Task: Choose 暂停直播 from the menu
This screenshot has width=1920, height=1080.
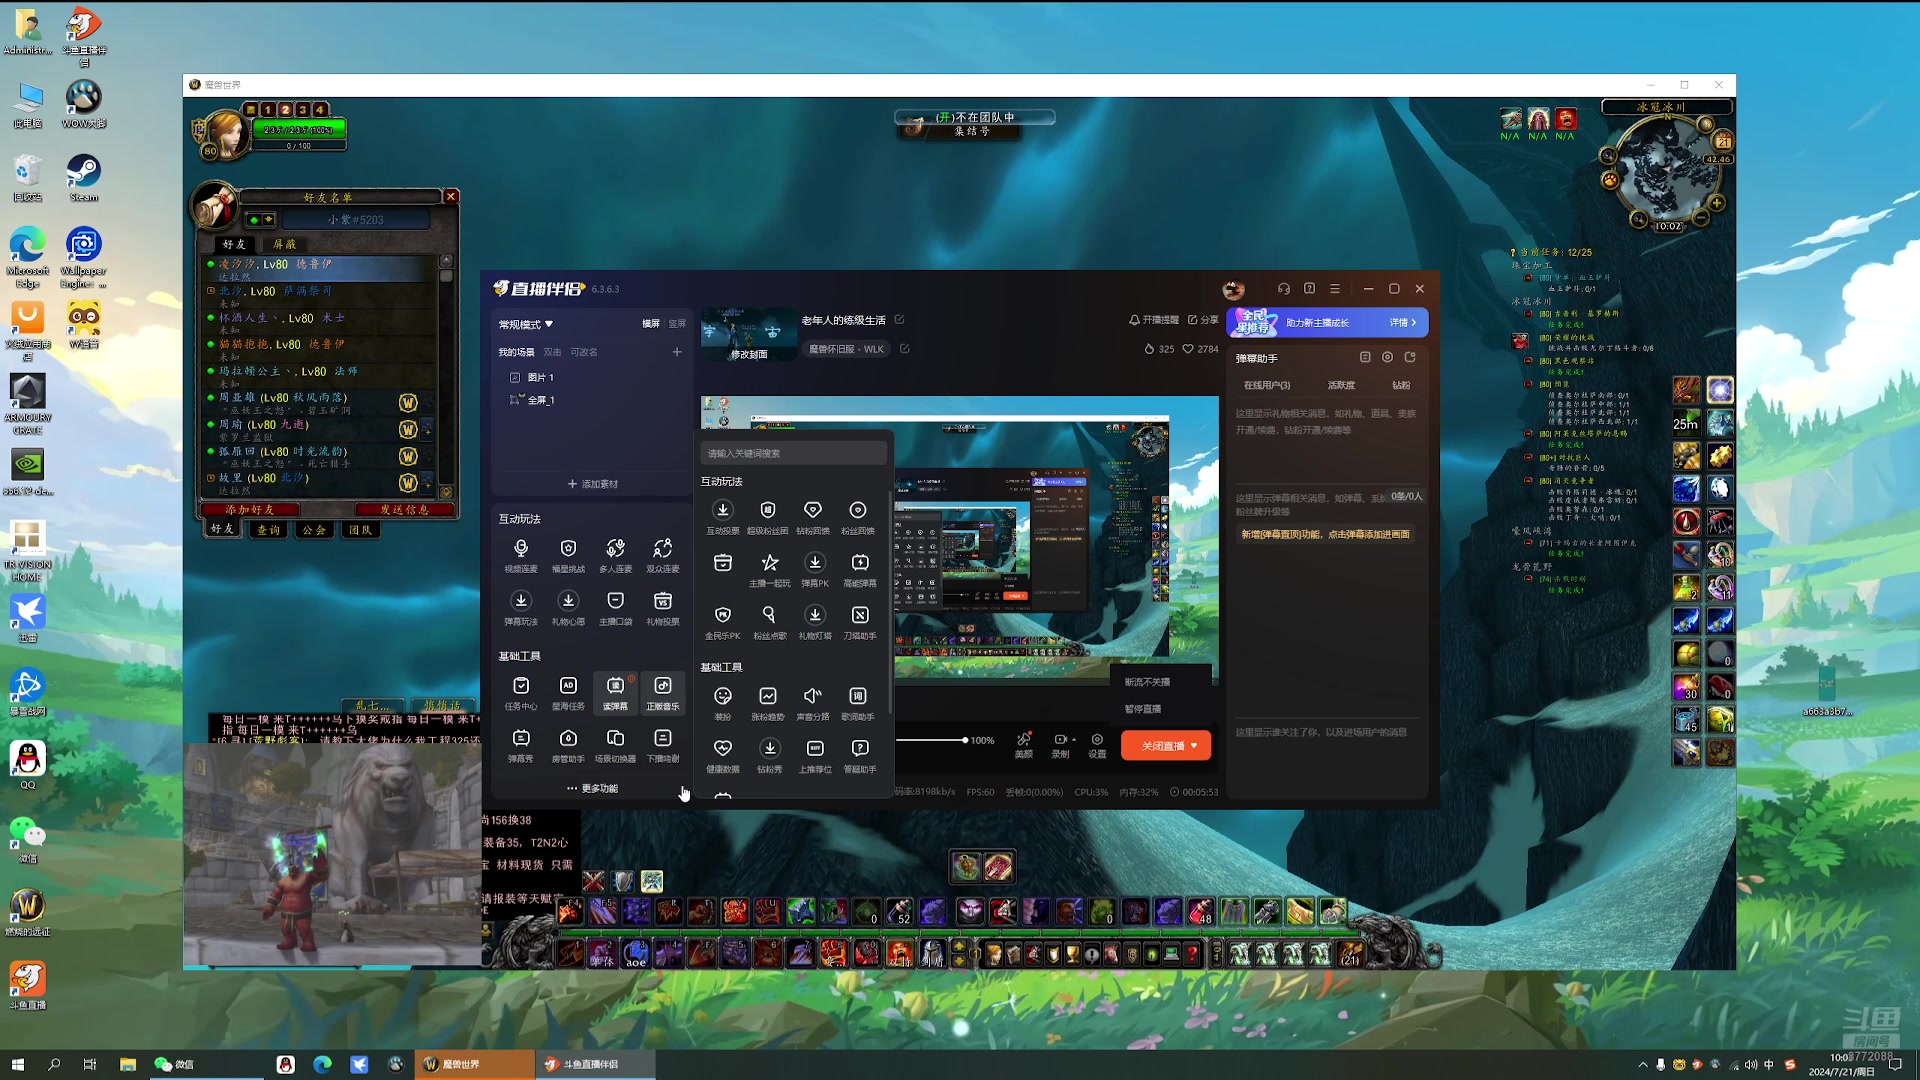Action: click(1143, 709)
